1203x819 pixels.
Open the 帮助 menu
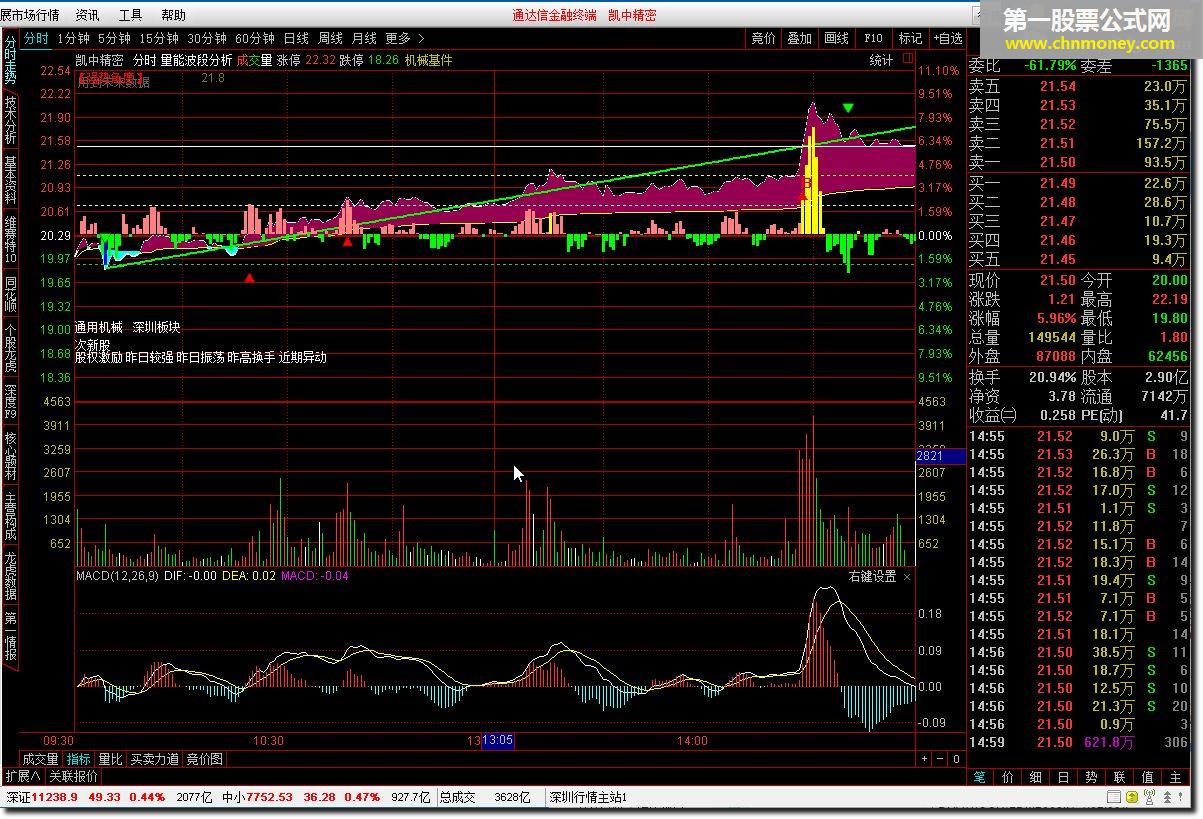(173, 15)
